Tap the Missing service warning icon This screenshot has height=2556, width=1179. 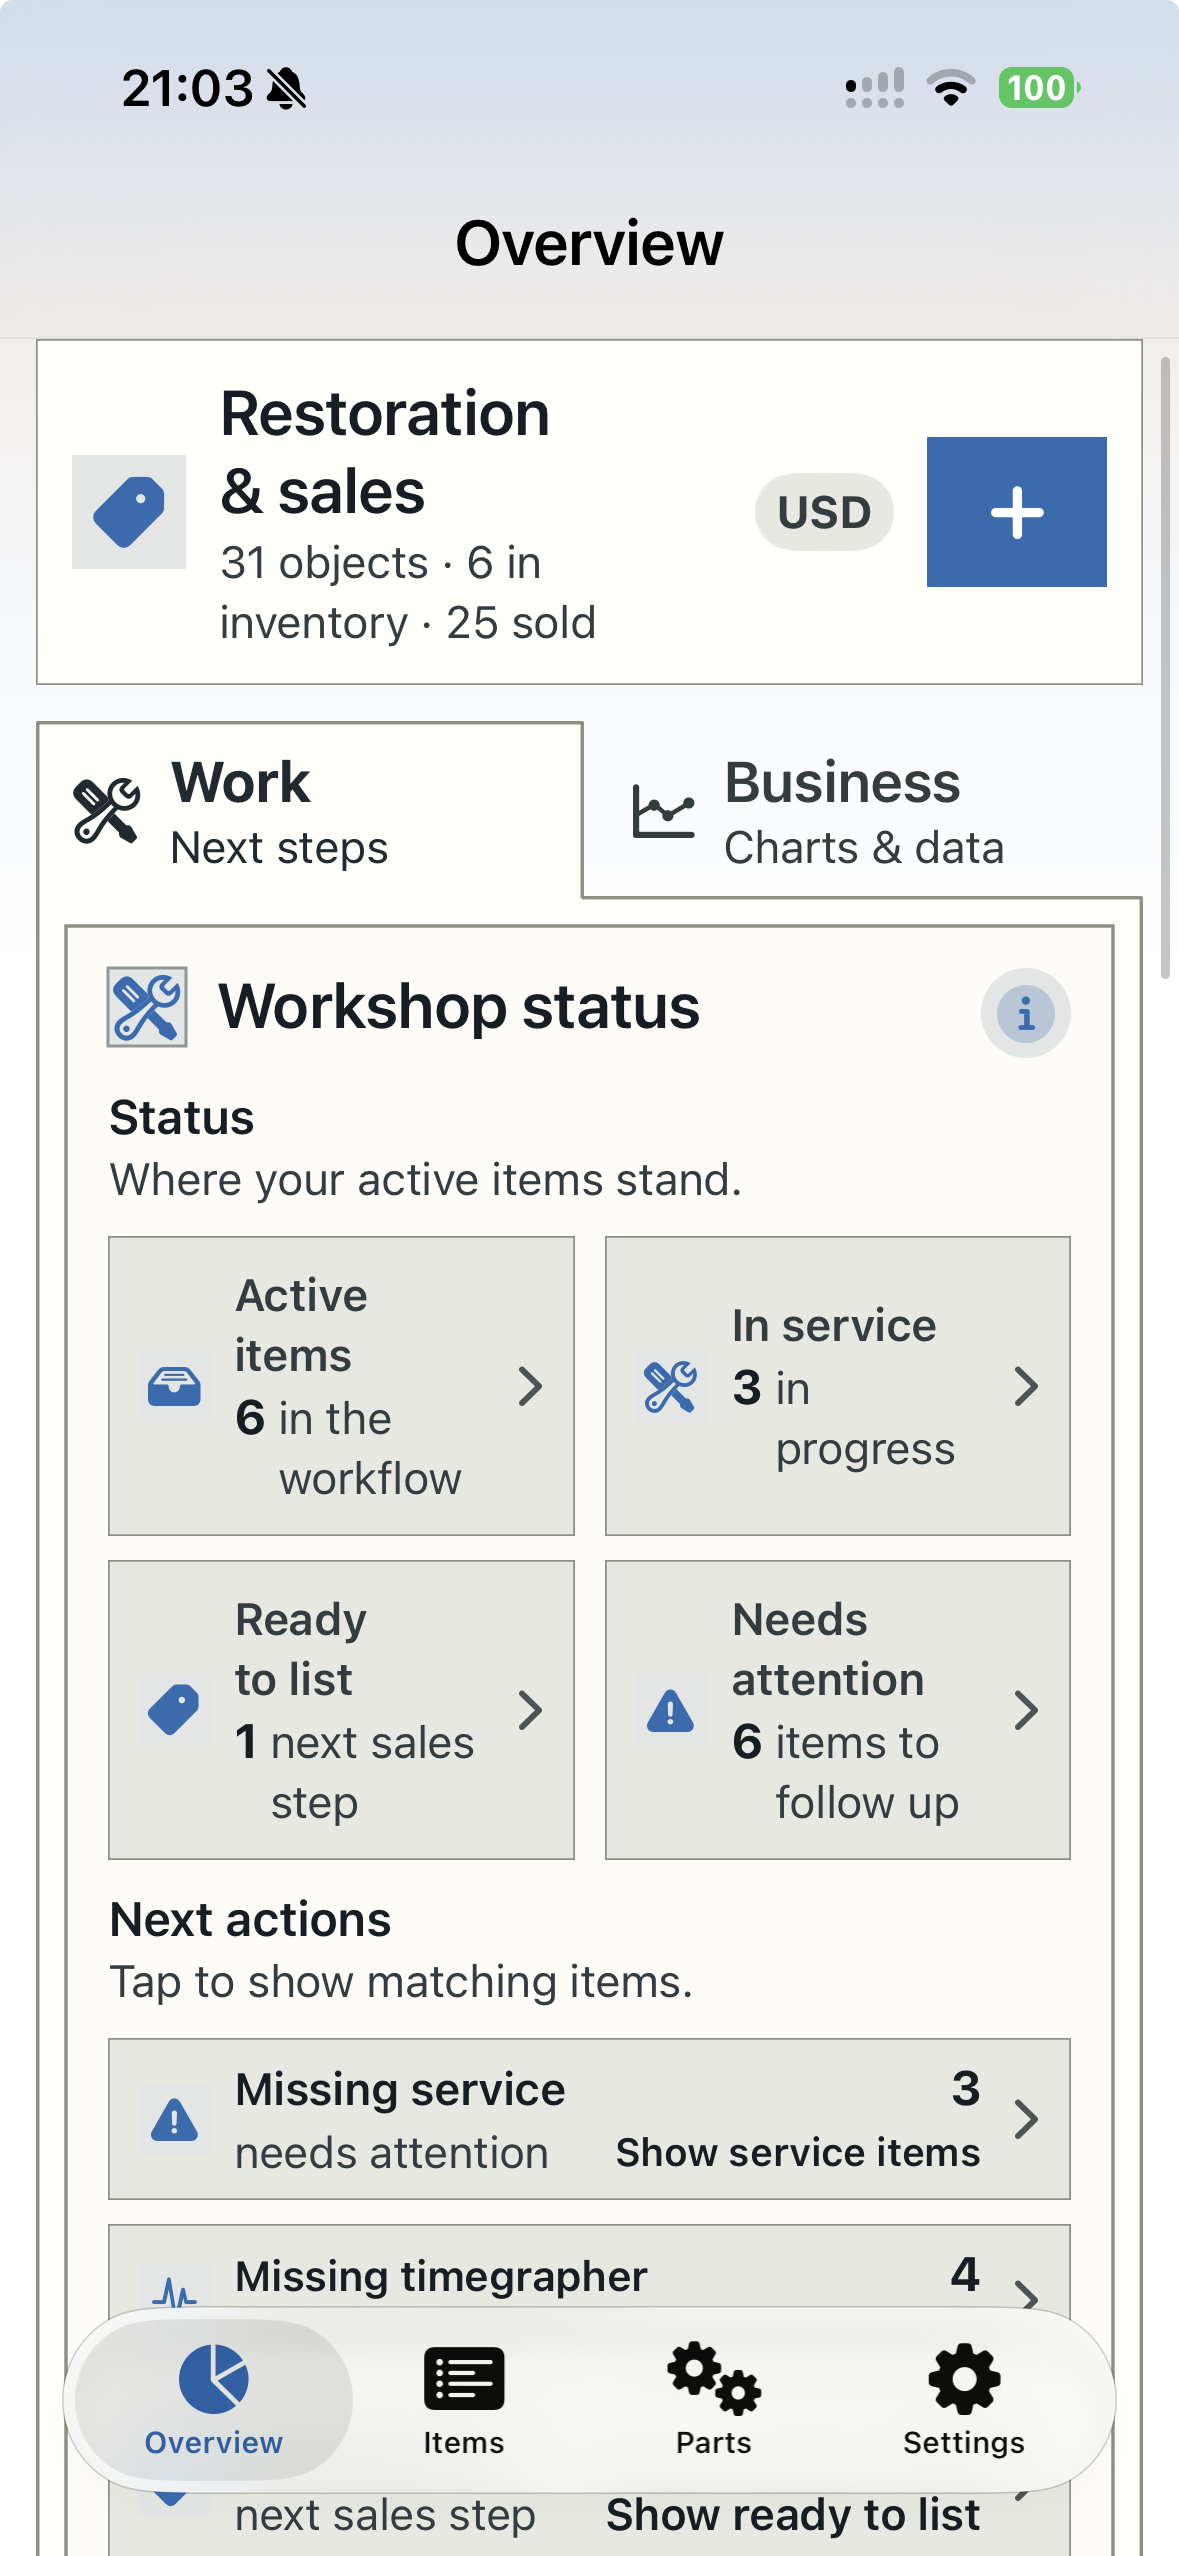[174, 2119]
